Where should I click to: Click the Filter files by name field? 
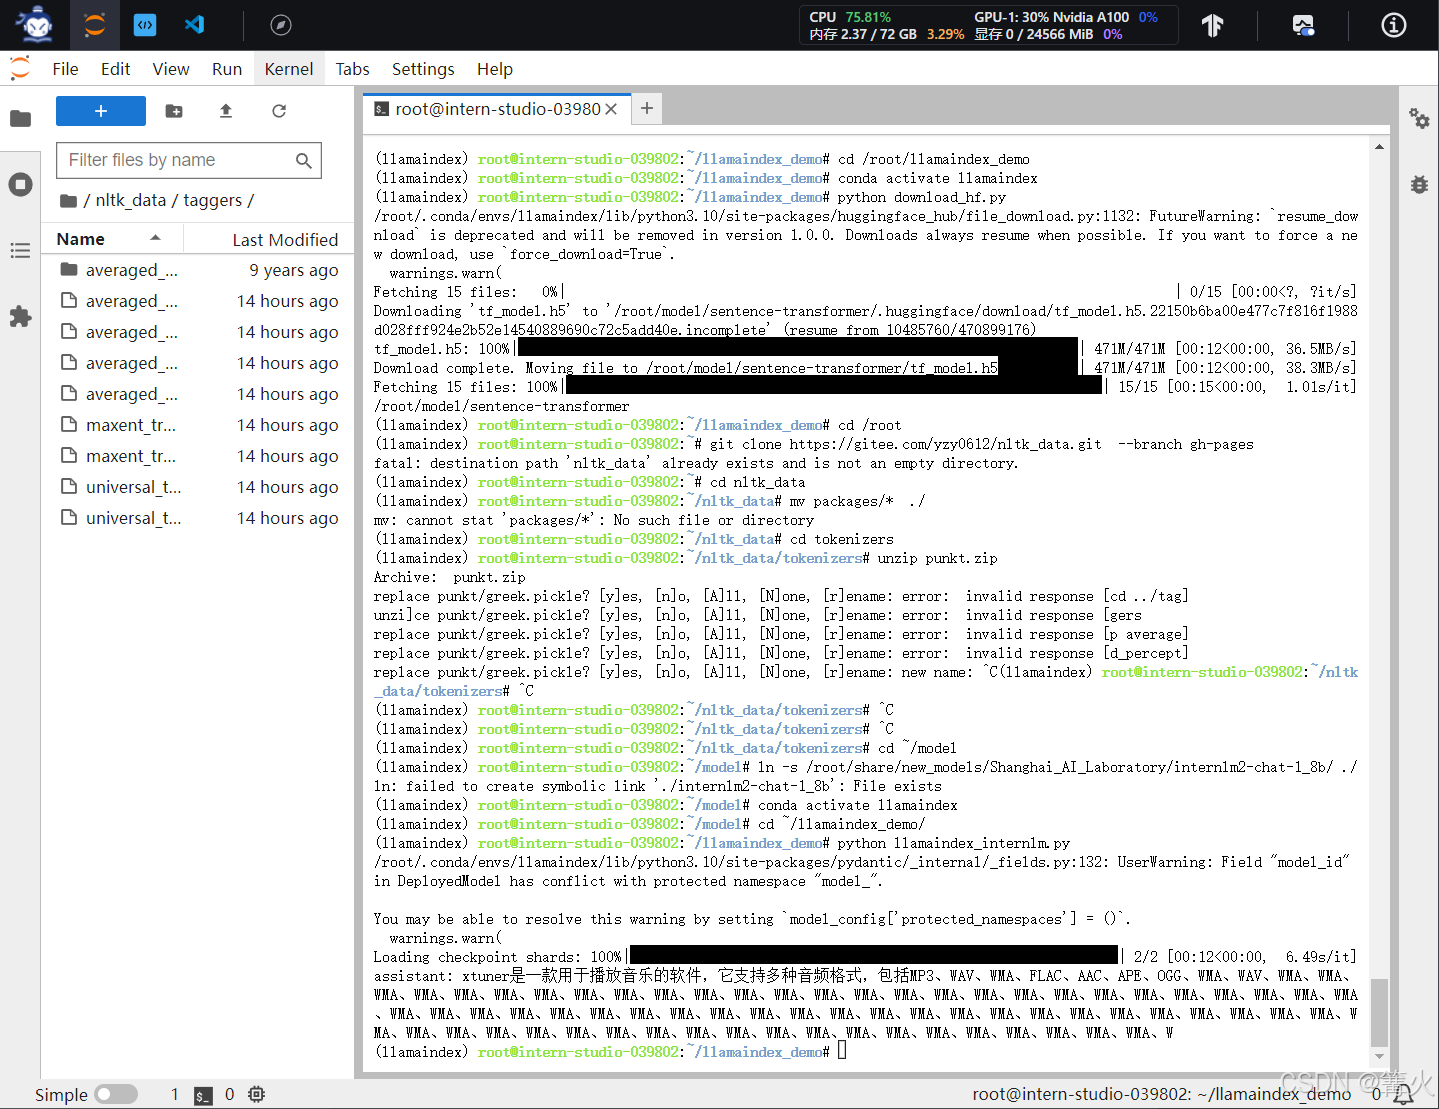[x=175, y=160]
